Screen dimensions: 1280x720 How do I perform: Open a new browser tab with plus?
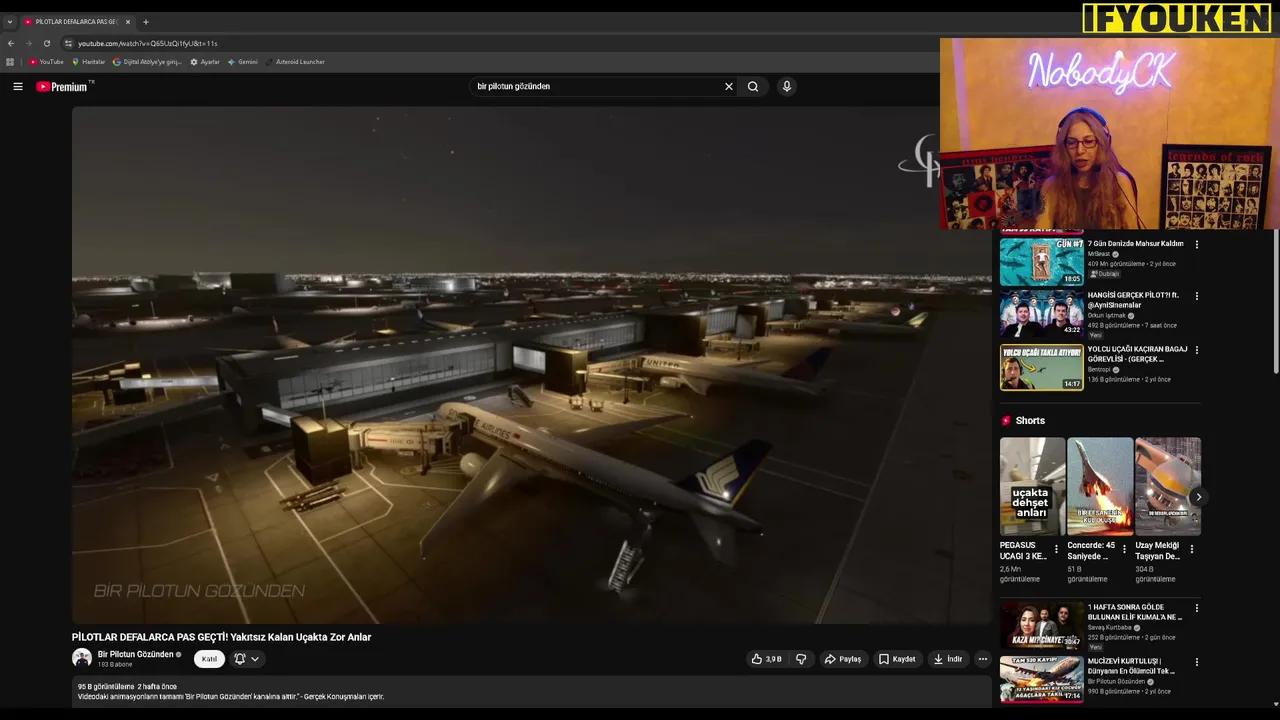145,21
